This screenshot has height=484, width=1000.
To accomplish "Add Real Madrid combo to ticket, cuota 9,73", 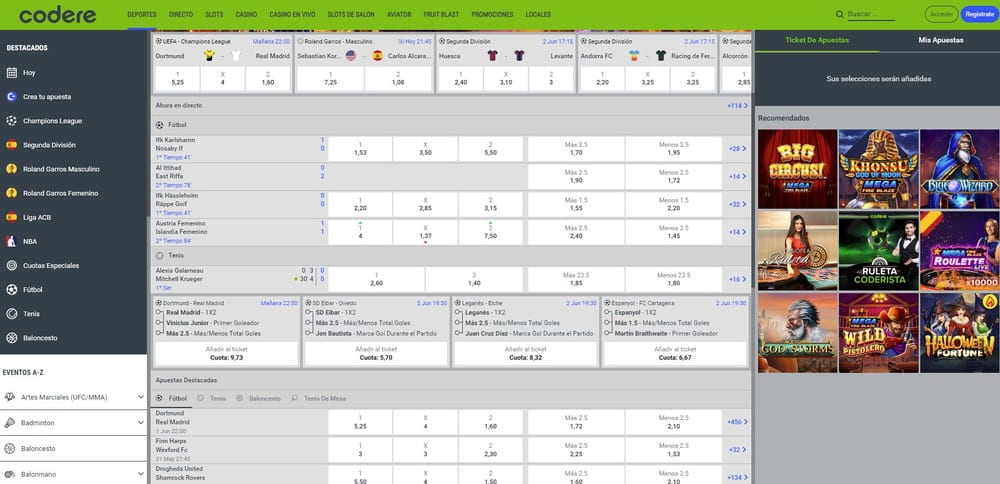I will [x=226, y=353].
